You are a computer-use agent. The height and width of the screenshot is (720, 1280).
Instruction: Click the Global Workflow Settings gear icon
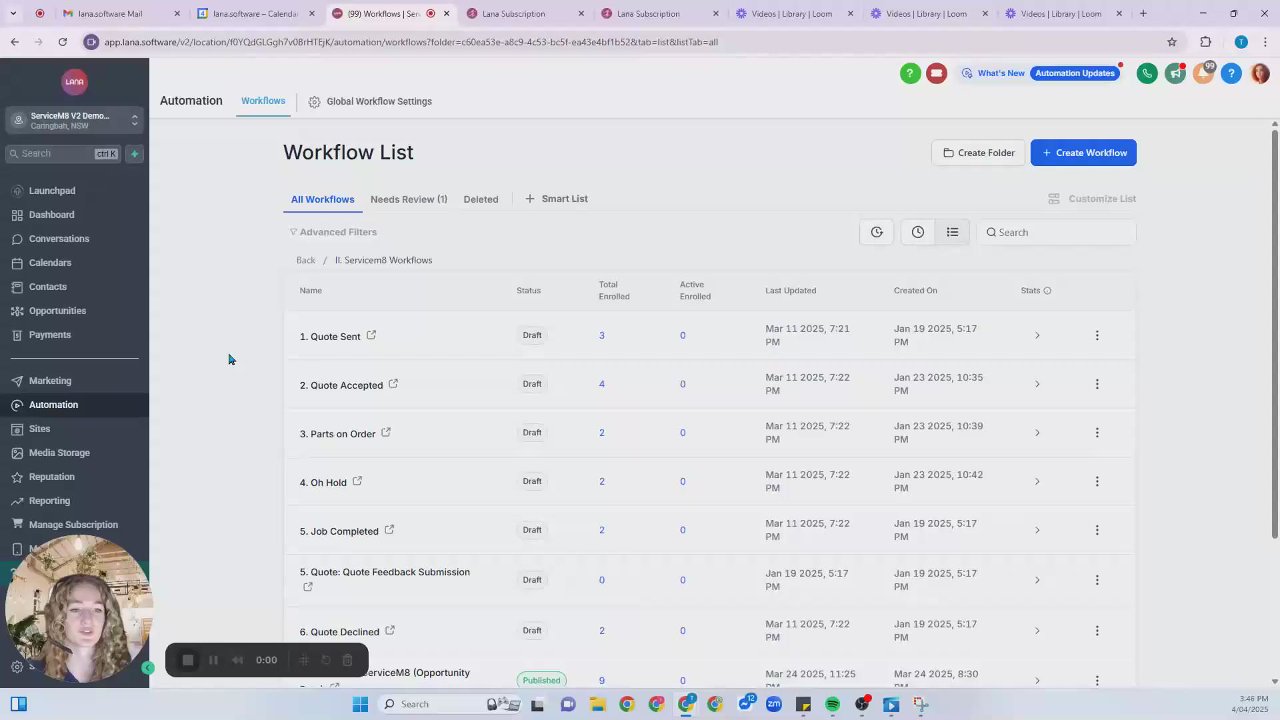[x=314, y=102]
